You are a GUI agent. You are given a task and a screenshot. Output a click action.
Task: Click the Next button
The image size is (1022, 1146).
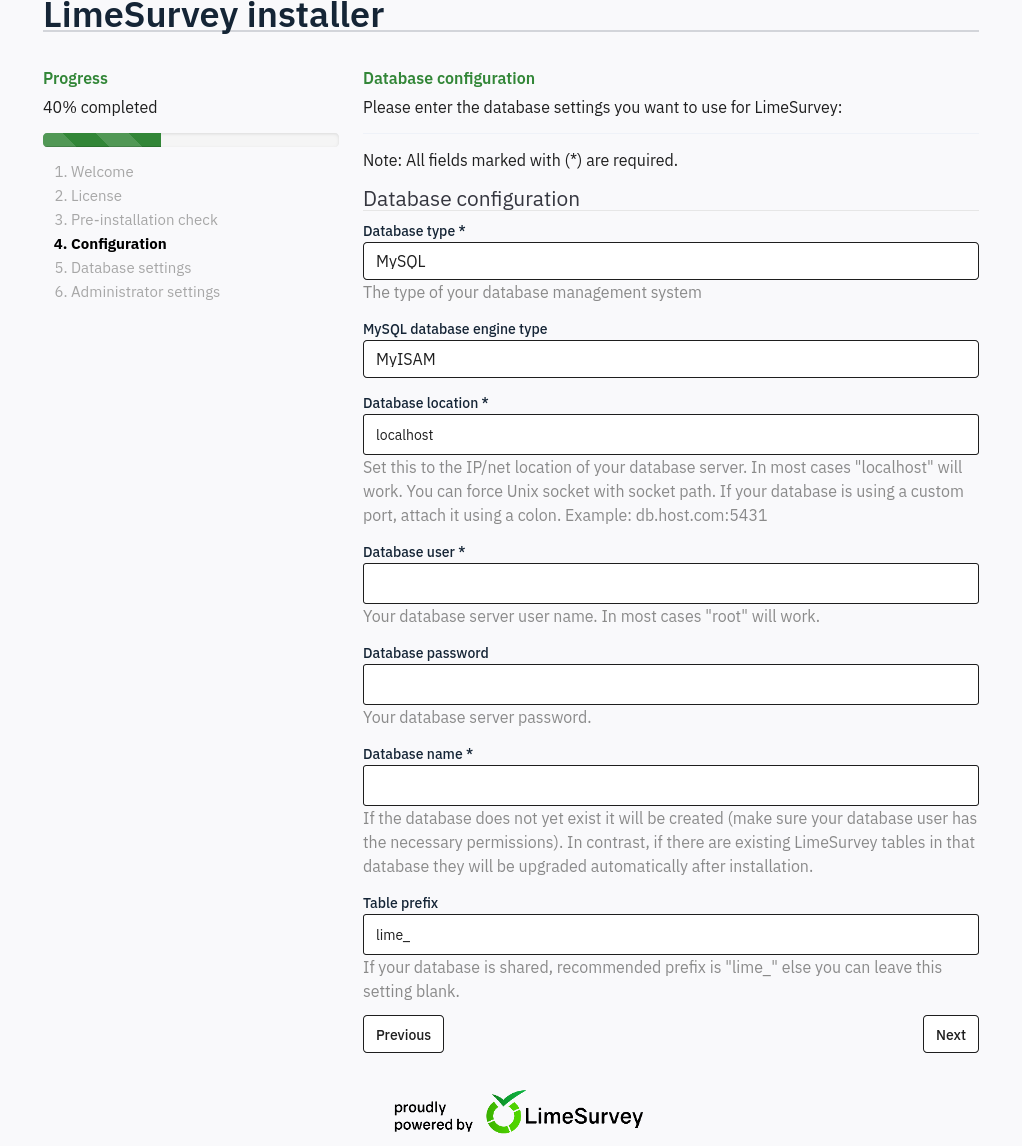coord(950,1035)
